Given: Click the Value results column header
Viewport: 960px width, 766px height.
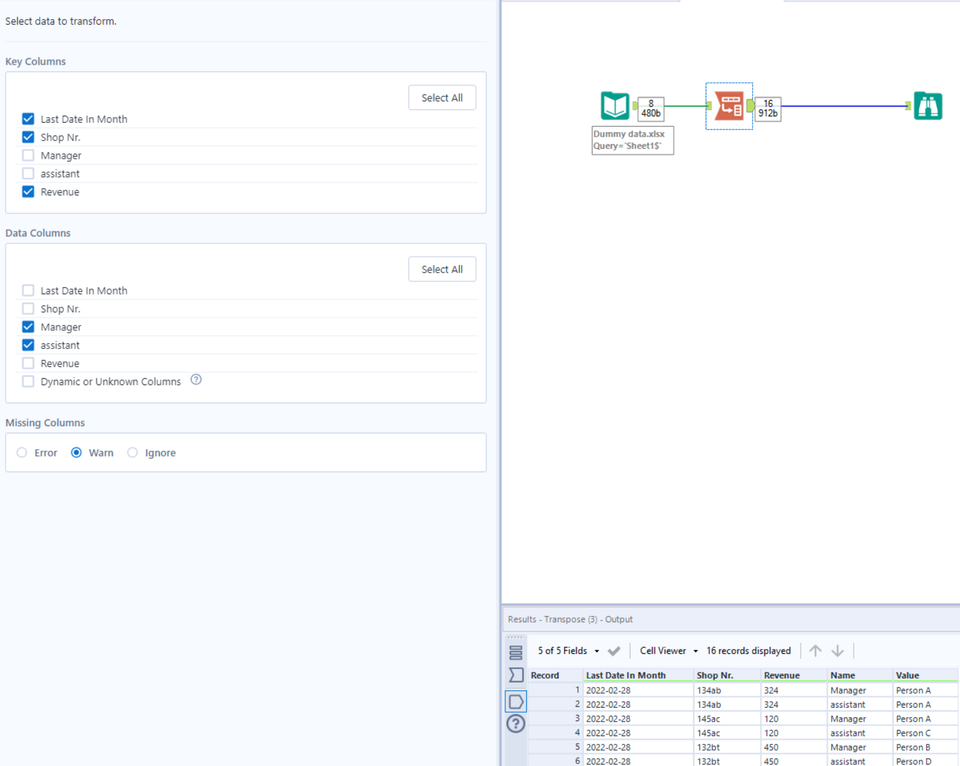Looking at the screenshot, I should (x=925, y=675).
